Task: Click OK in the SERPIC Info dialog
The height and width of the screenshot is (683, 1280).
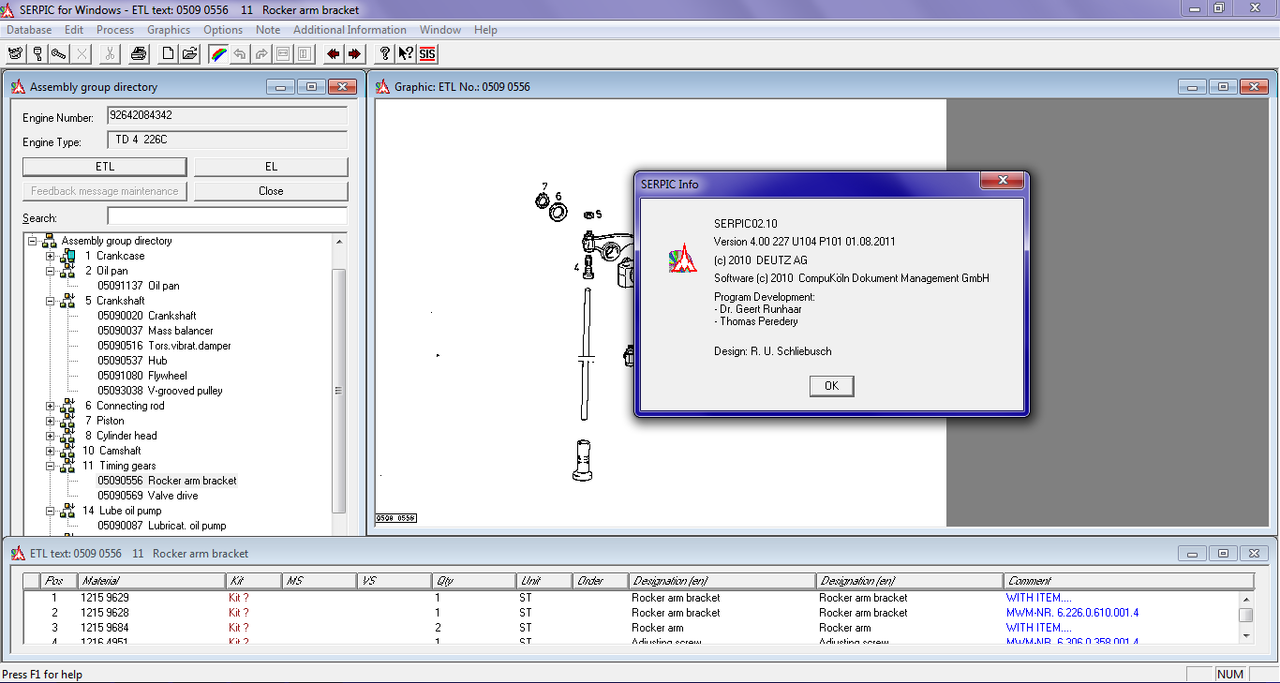Action: [x=832, y=386]
